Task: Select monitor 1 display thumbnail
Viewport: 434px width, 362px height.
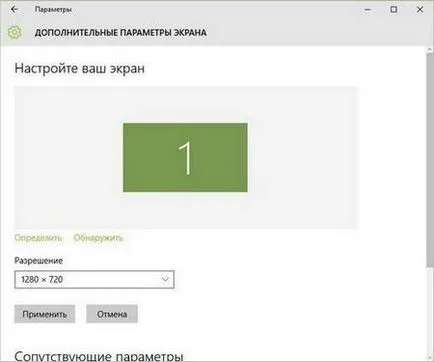Action: point(185,157)
